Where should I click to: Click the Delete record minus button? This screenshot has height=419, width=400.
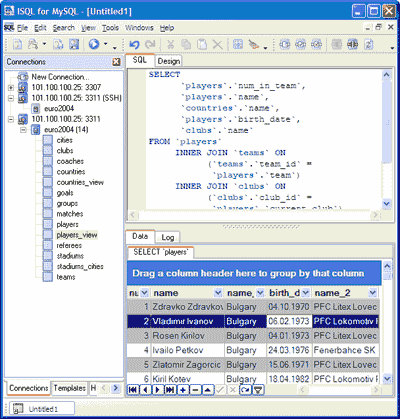[195, 389]
